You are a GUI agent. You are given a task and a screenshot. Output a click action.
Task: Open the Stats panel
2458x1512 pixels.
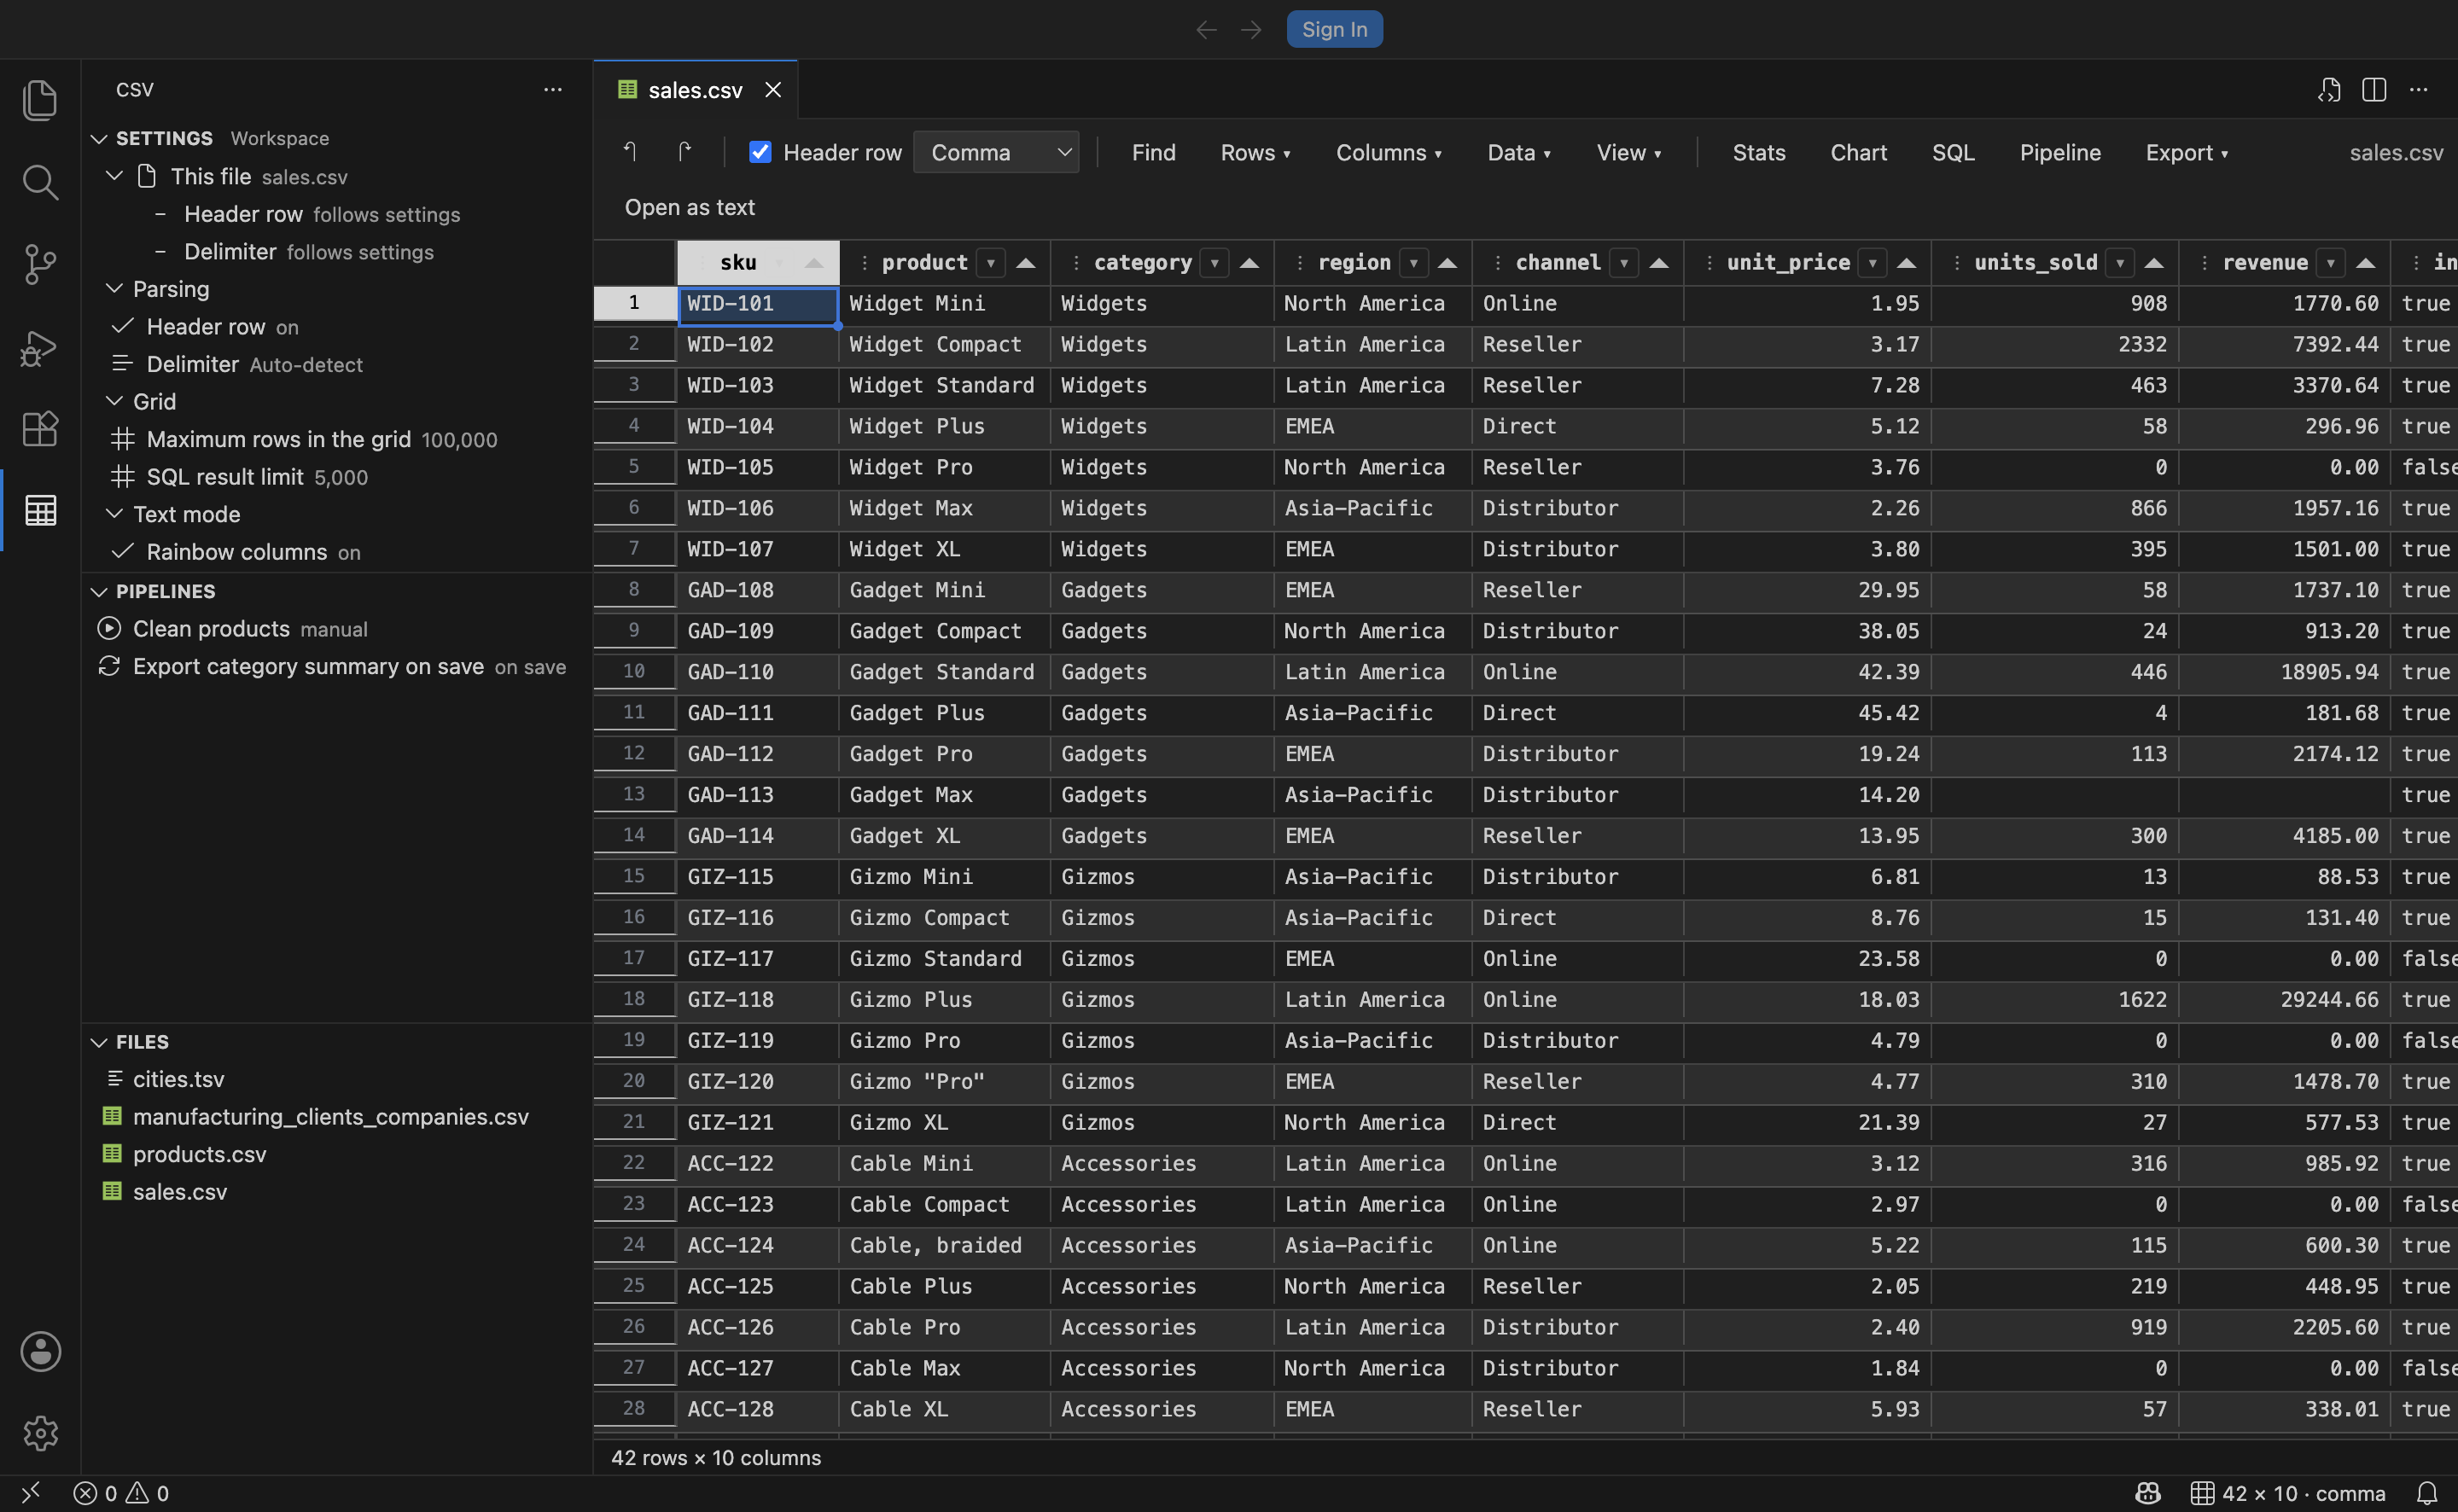pyautogui.click(x=1758, y=152)
